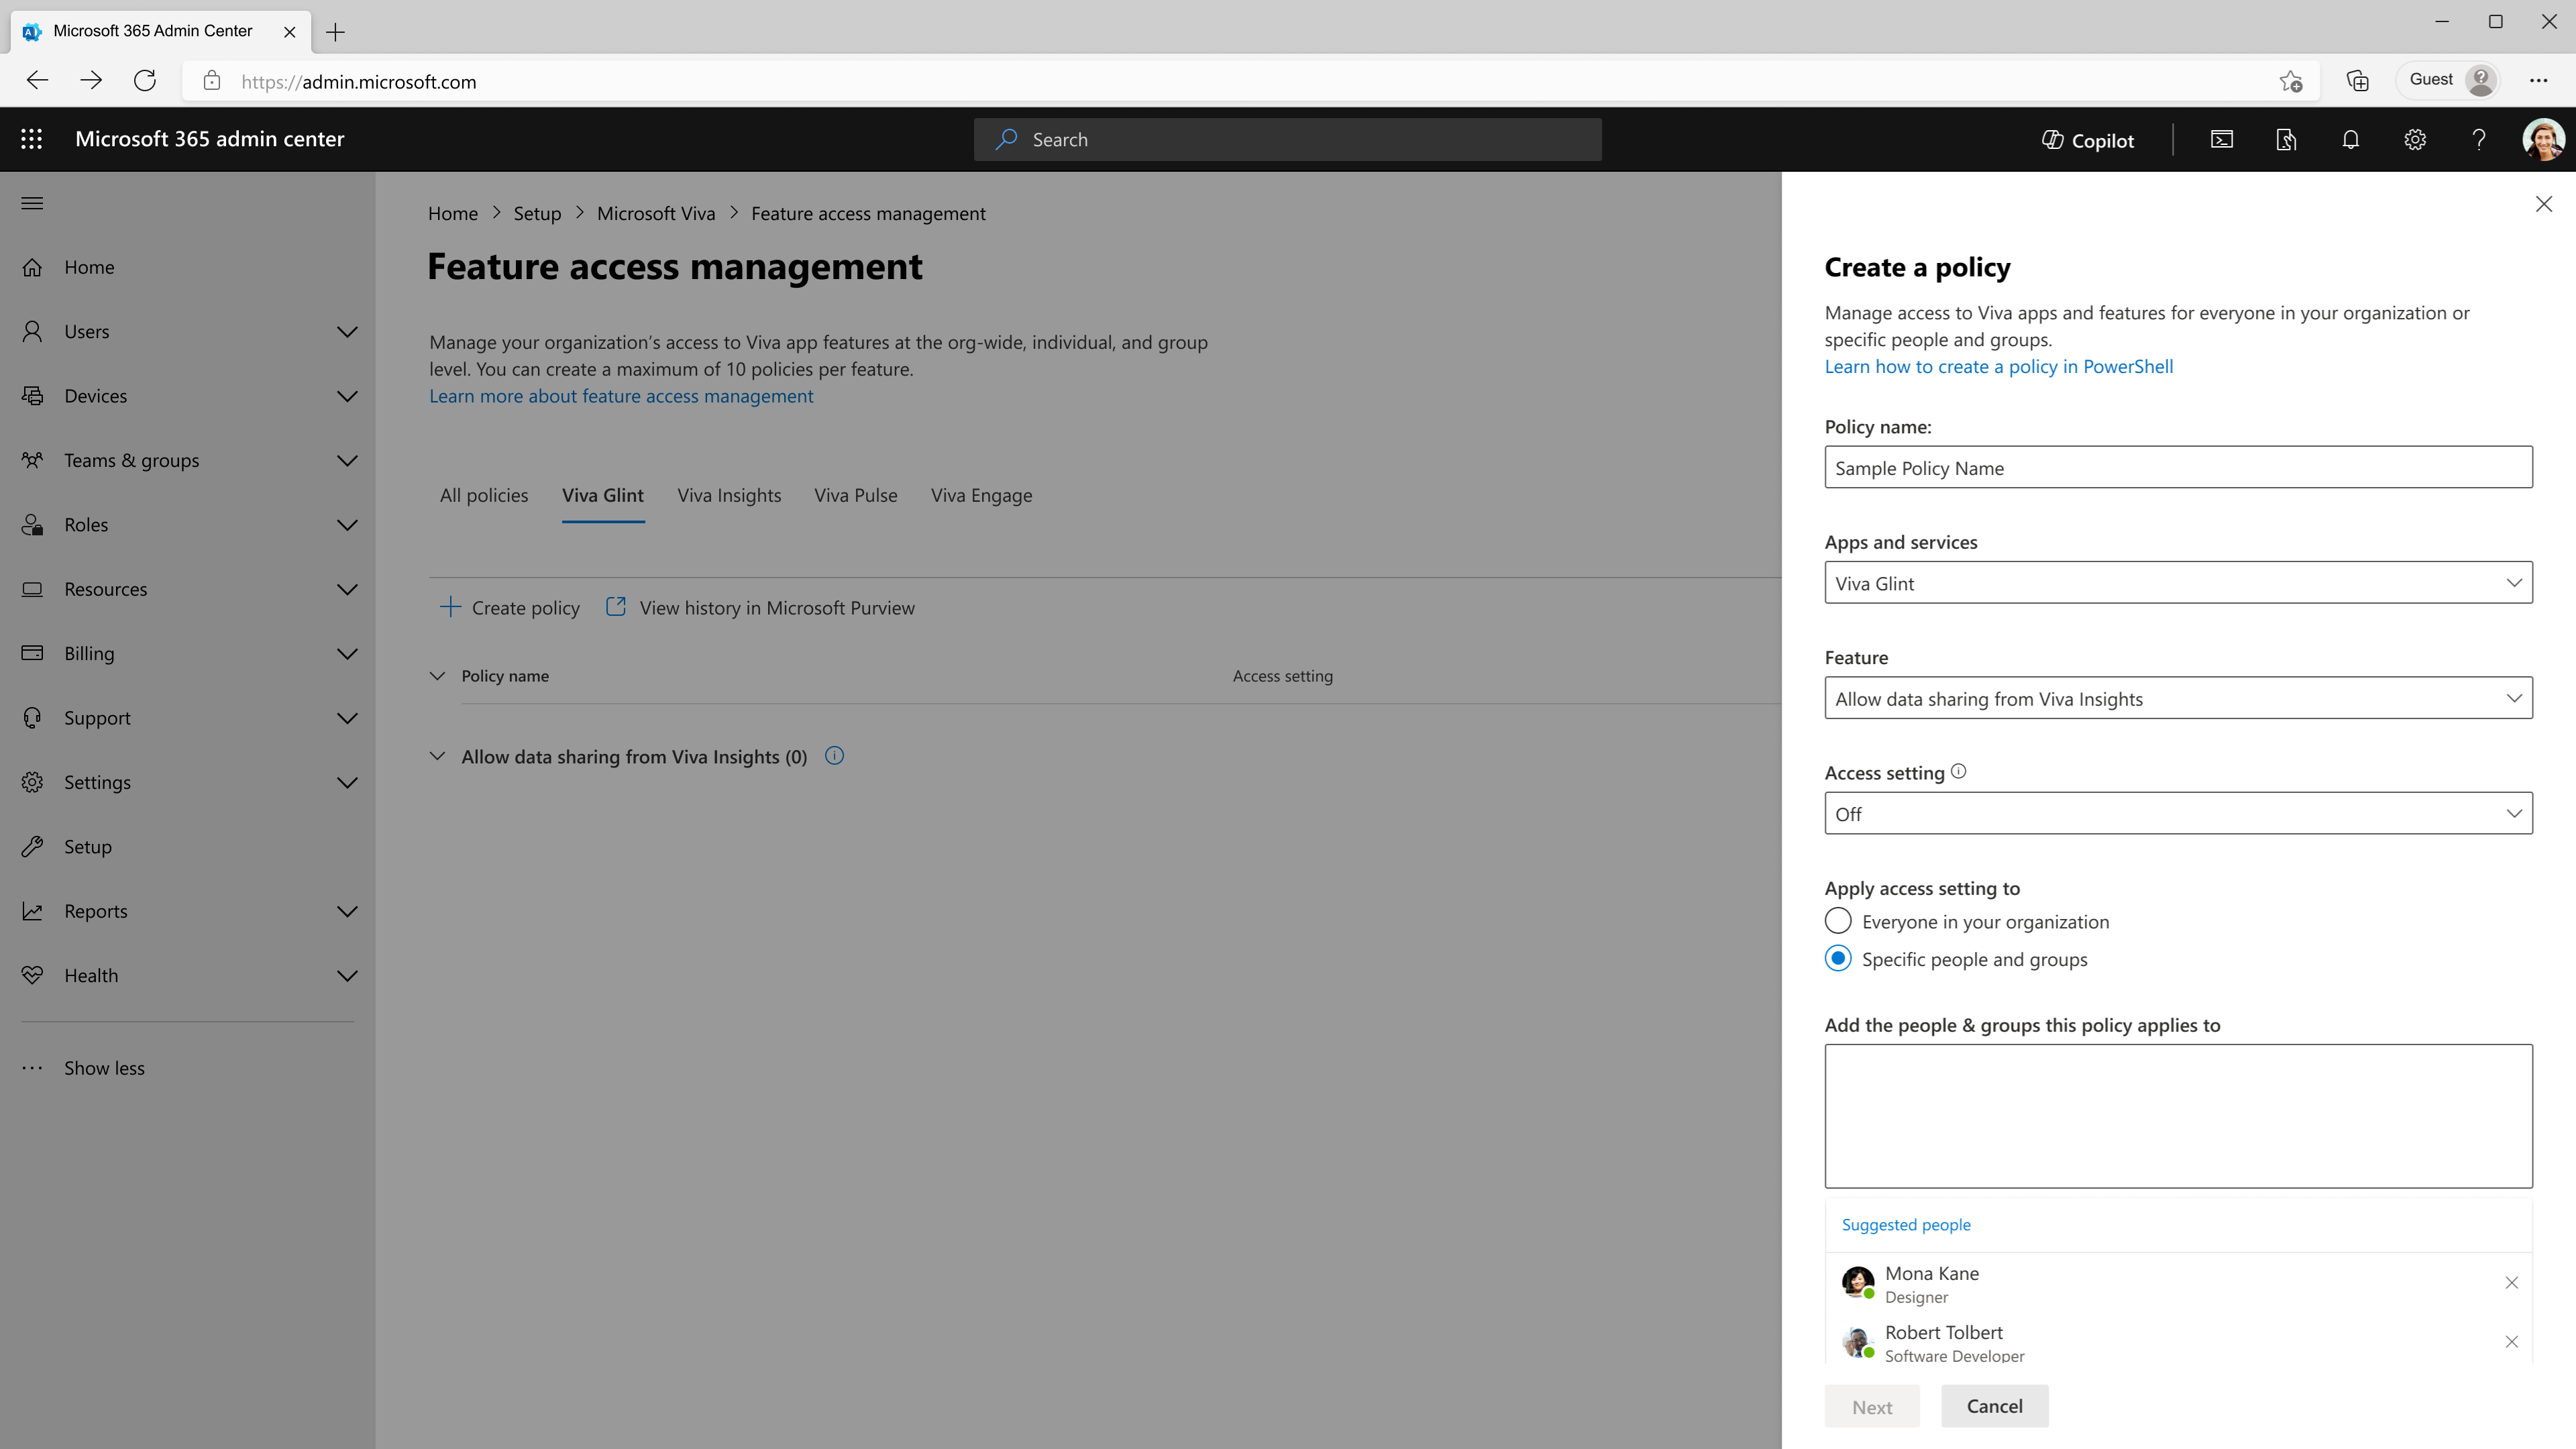
Task: Select Everyone in your organization radio
Action: point(1838,921)
